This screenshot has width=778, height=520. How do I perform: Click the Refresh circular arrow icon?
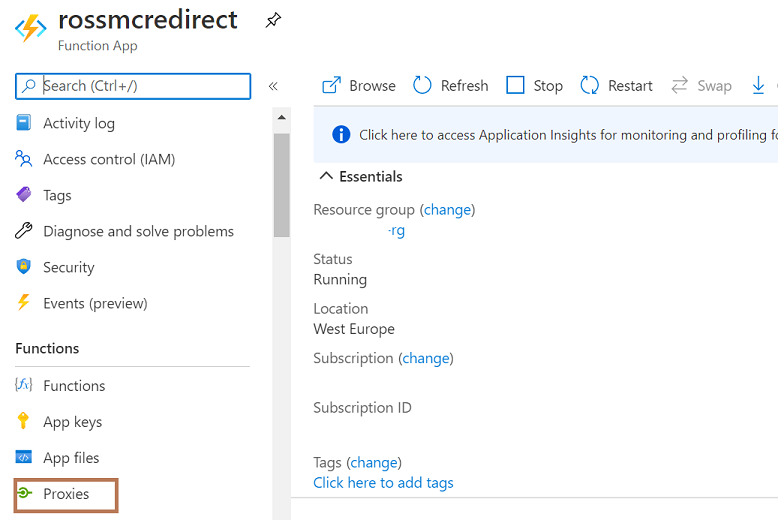[422, 85]
